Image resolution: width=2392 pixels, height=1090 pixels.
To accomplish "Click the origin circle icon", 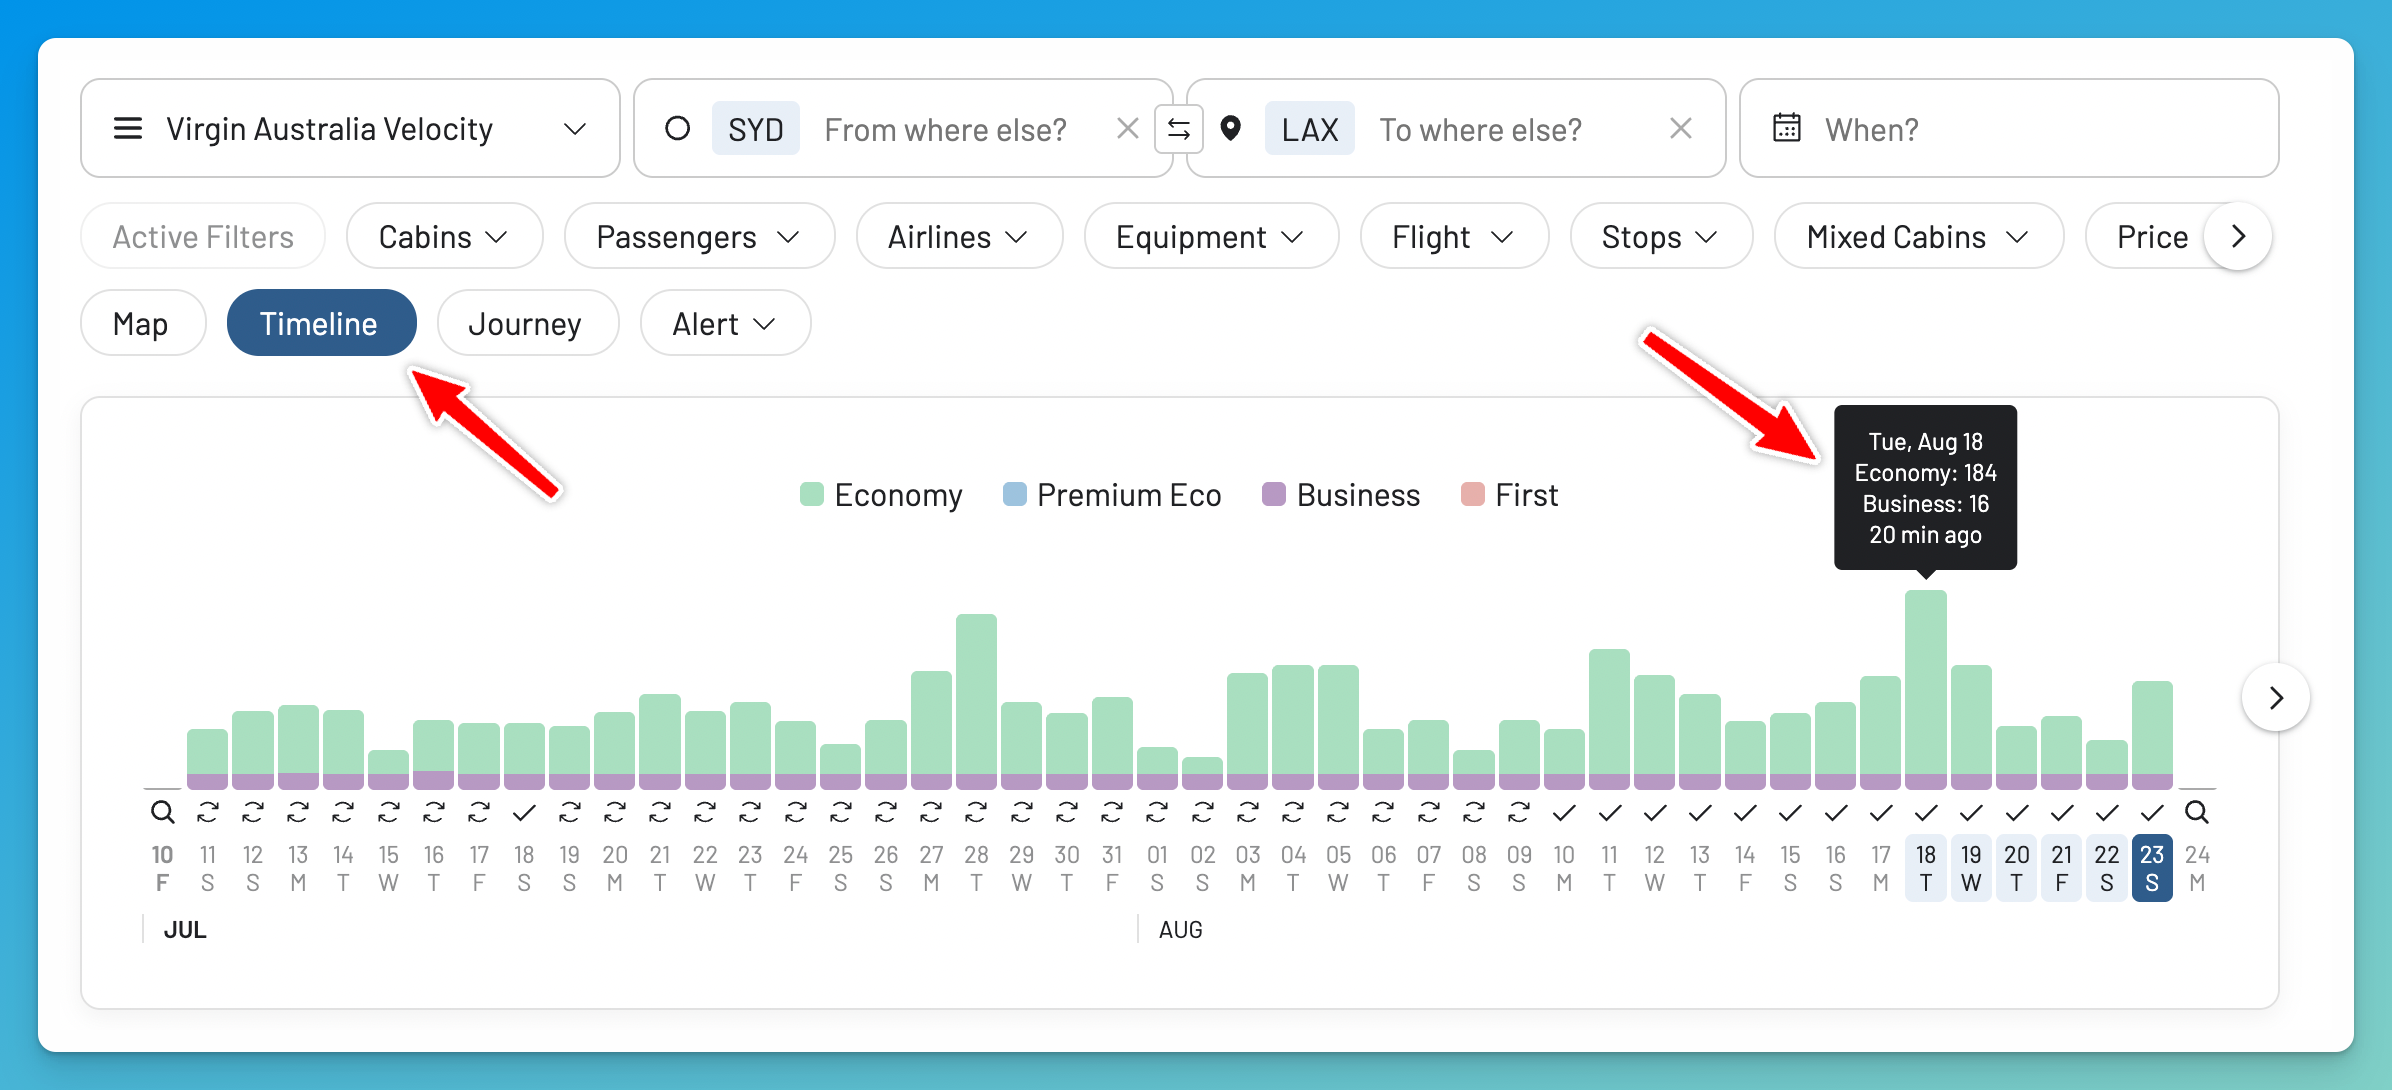I will 678,129.
